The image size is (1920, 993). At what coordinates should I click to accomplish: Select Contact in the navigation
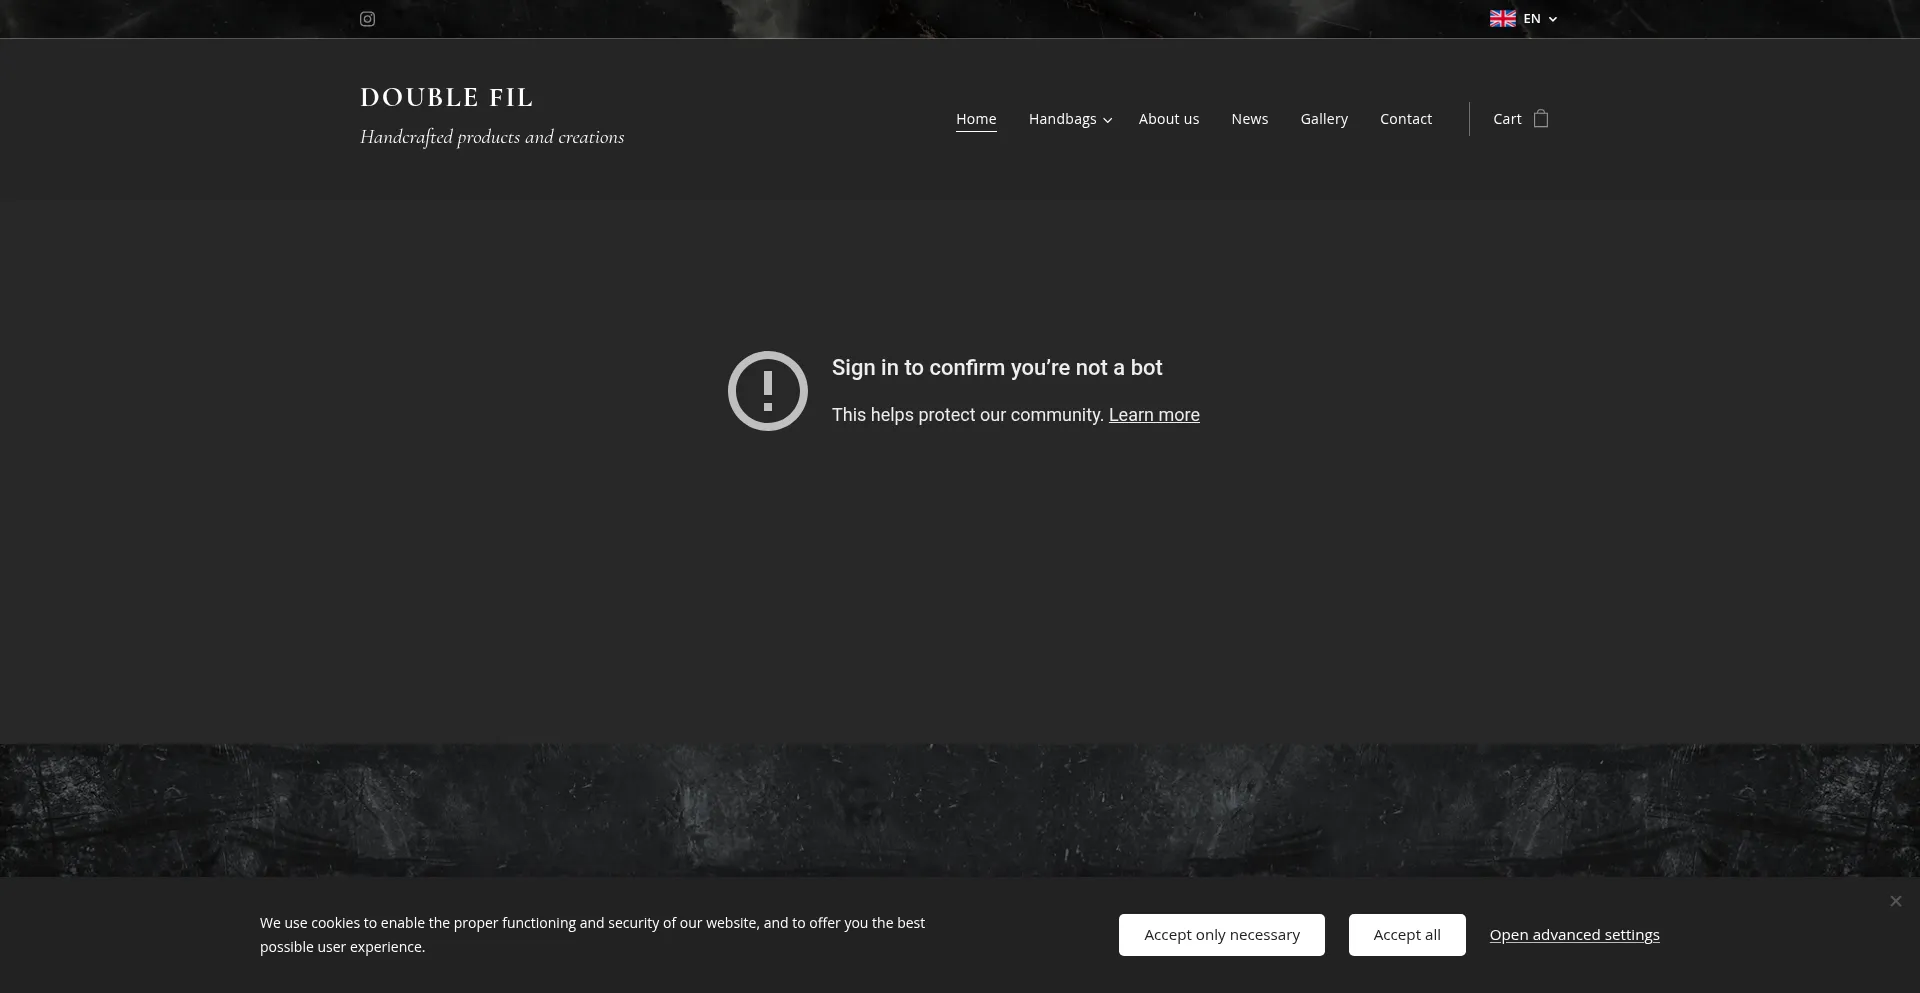(x=1405, y=119)
